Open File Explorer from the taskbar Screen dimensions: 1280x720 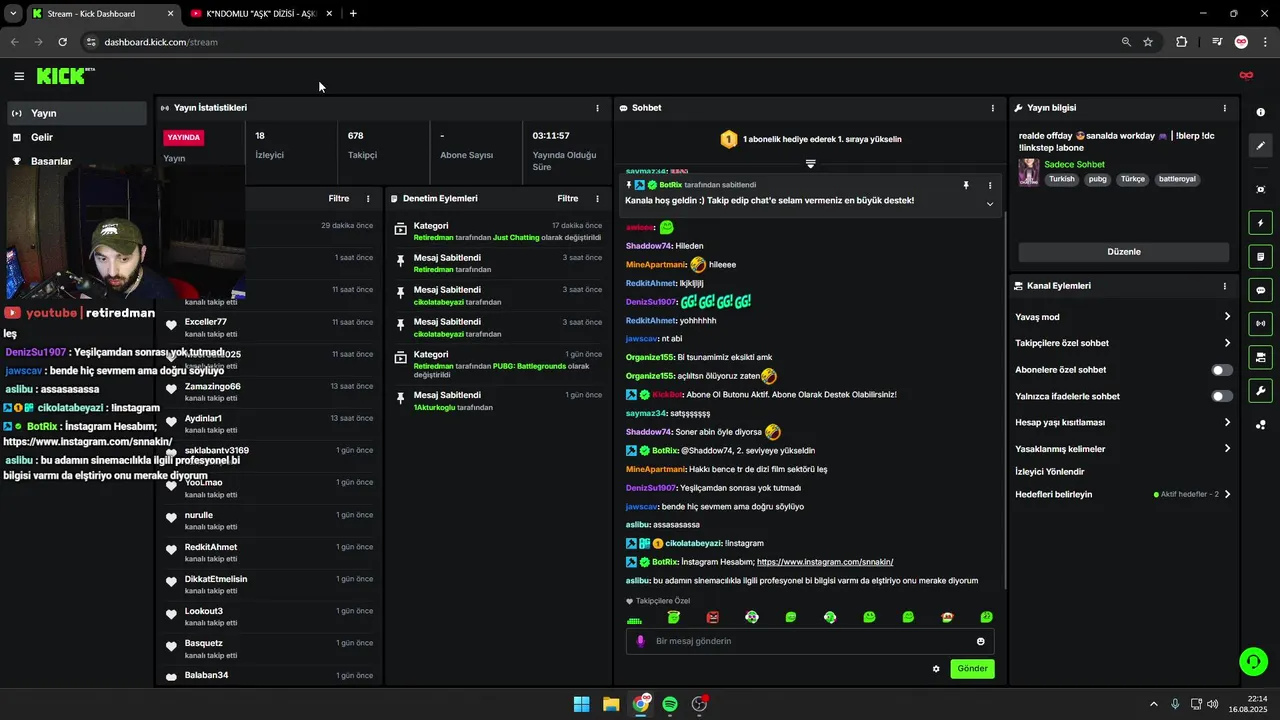click(x=611, y=704)
